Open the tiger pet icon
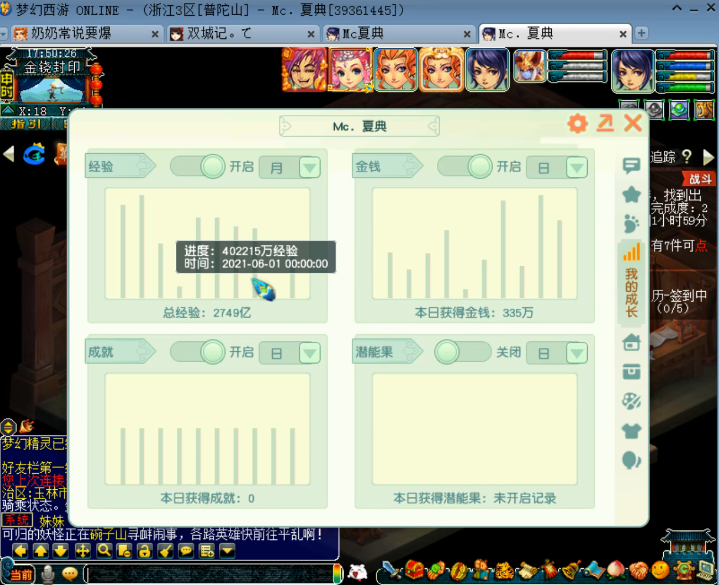The image size is (719, 585). click(x=503, y=571)
